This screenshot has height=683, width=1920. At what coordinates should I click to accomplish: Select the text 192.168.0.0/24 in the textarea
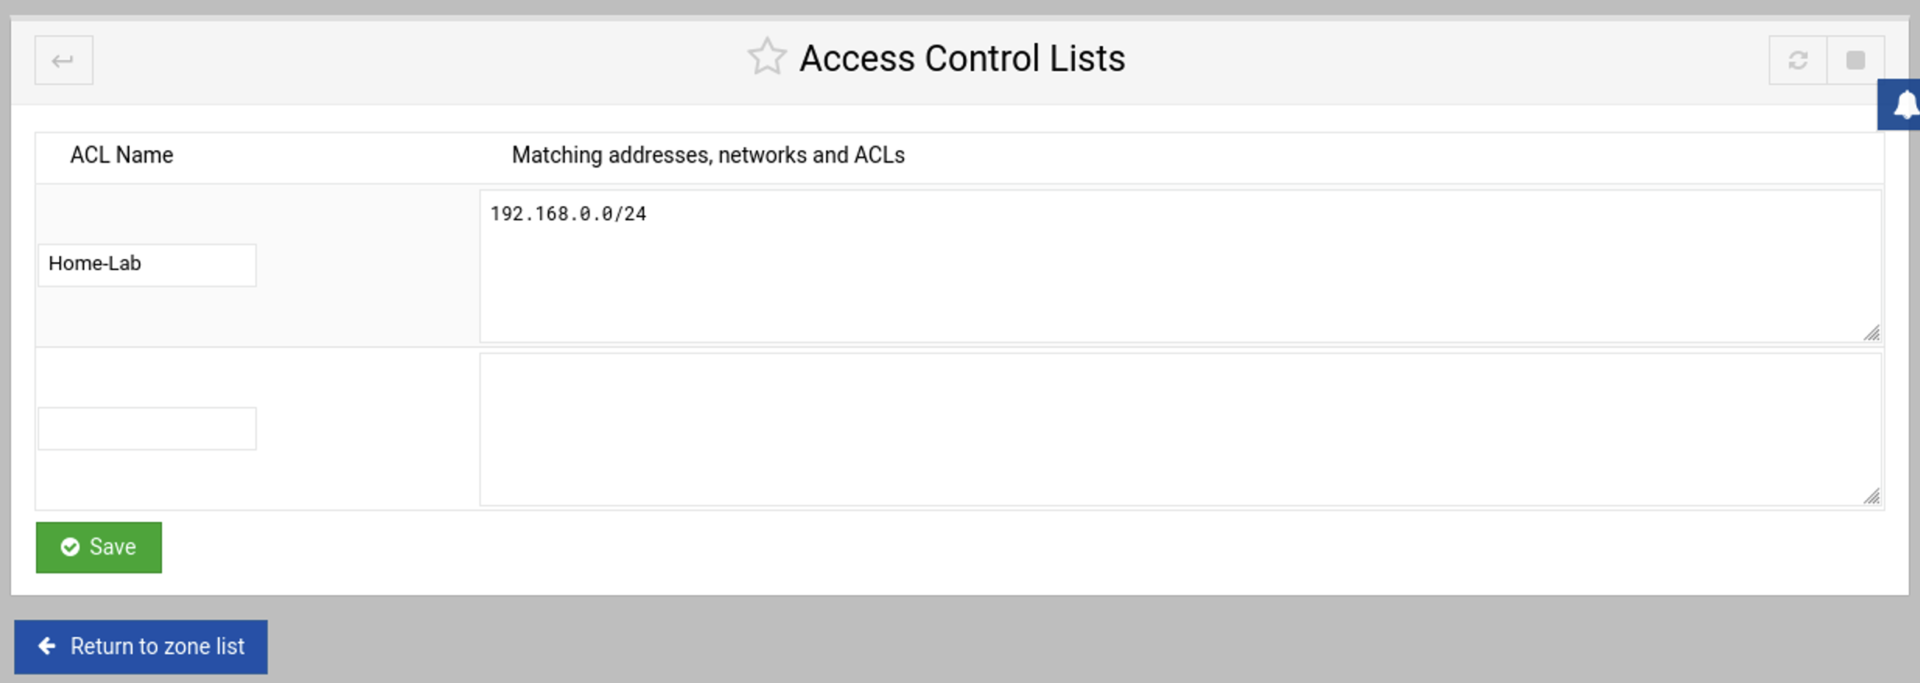[x=568, y=213]
